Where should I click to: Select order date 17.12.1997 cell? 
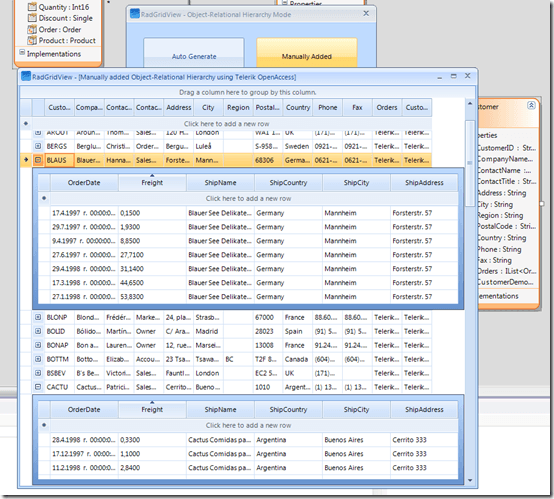click(x=84, y=454)
